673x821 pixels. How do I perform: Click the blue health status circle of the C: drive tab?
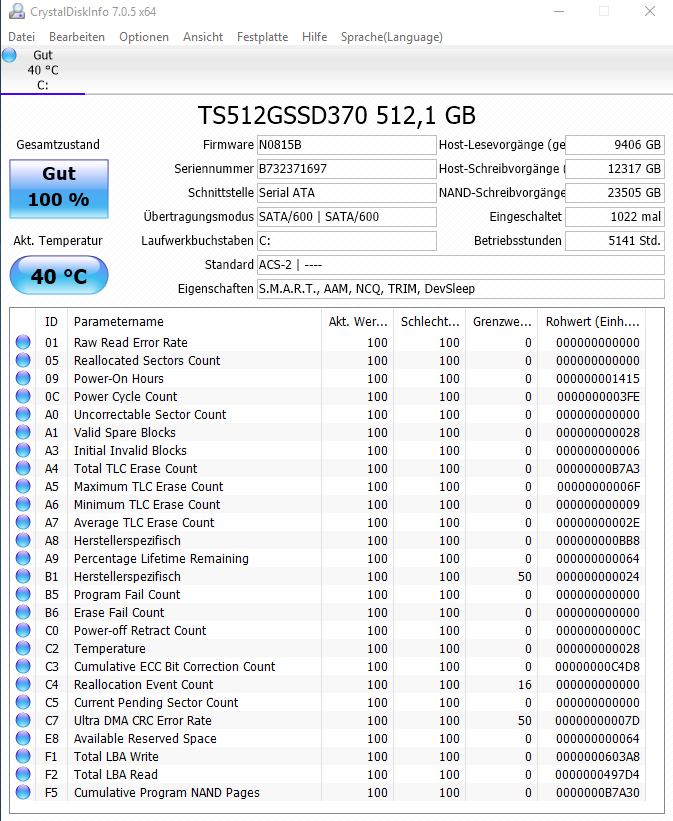click(9, 55)
